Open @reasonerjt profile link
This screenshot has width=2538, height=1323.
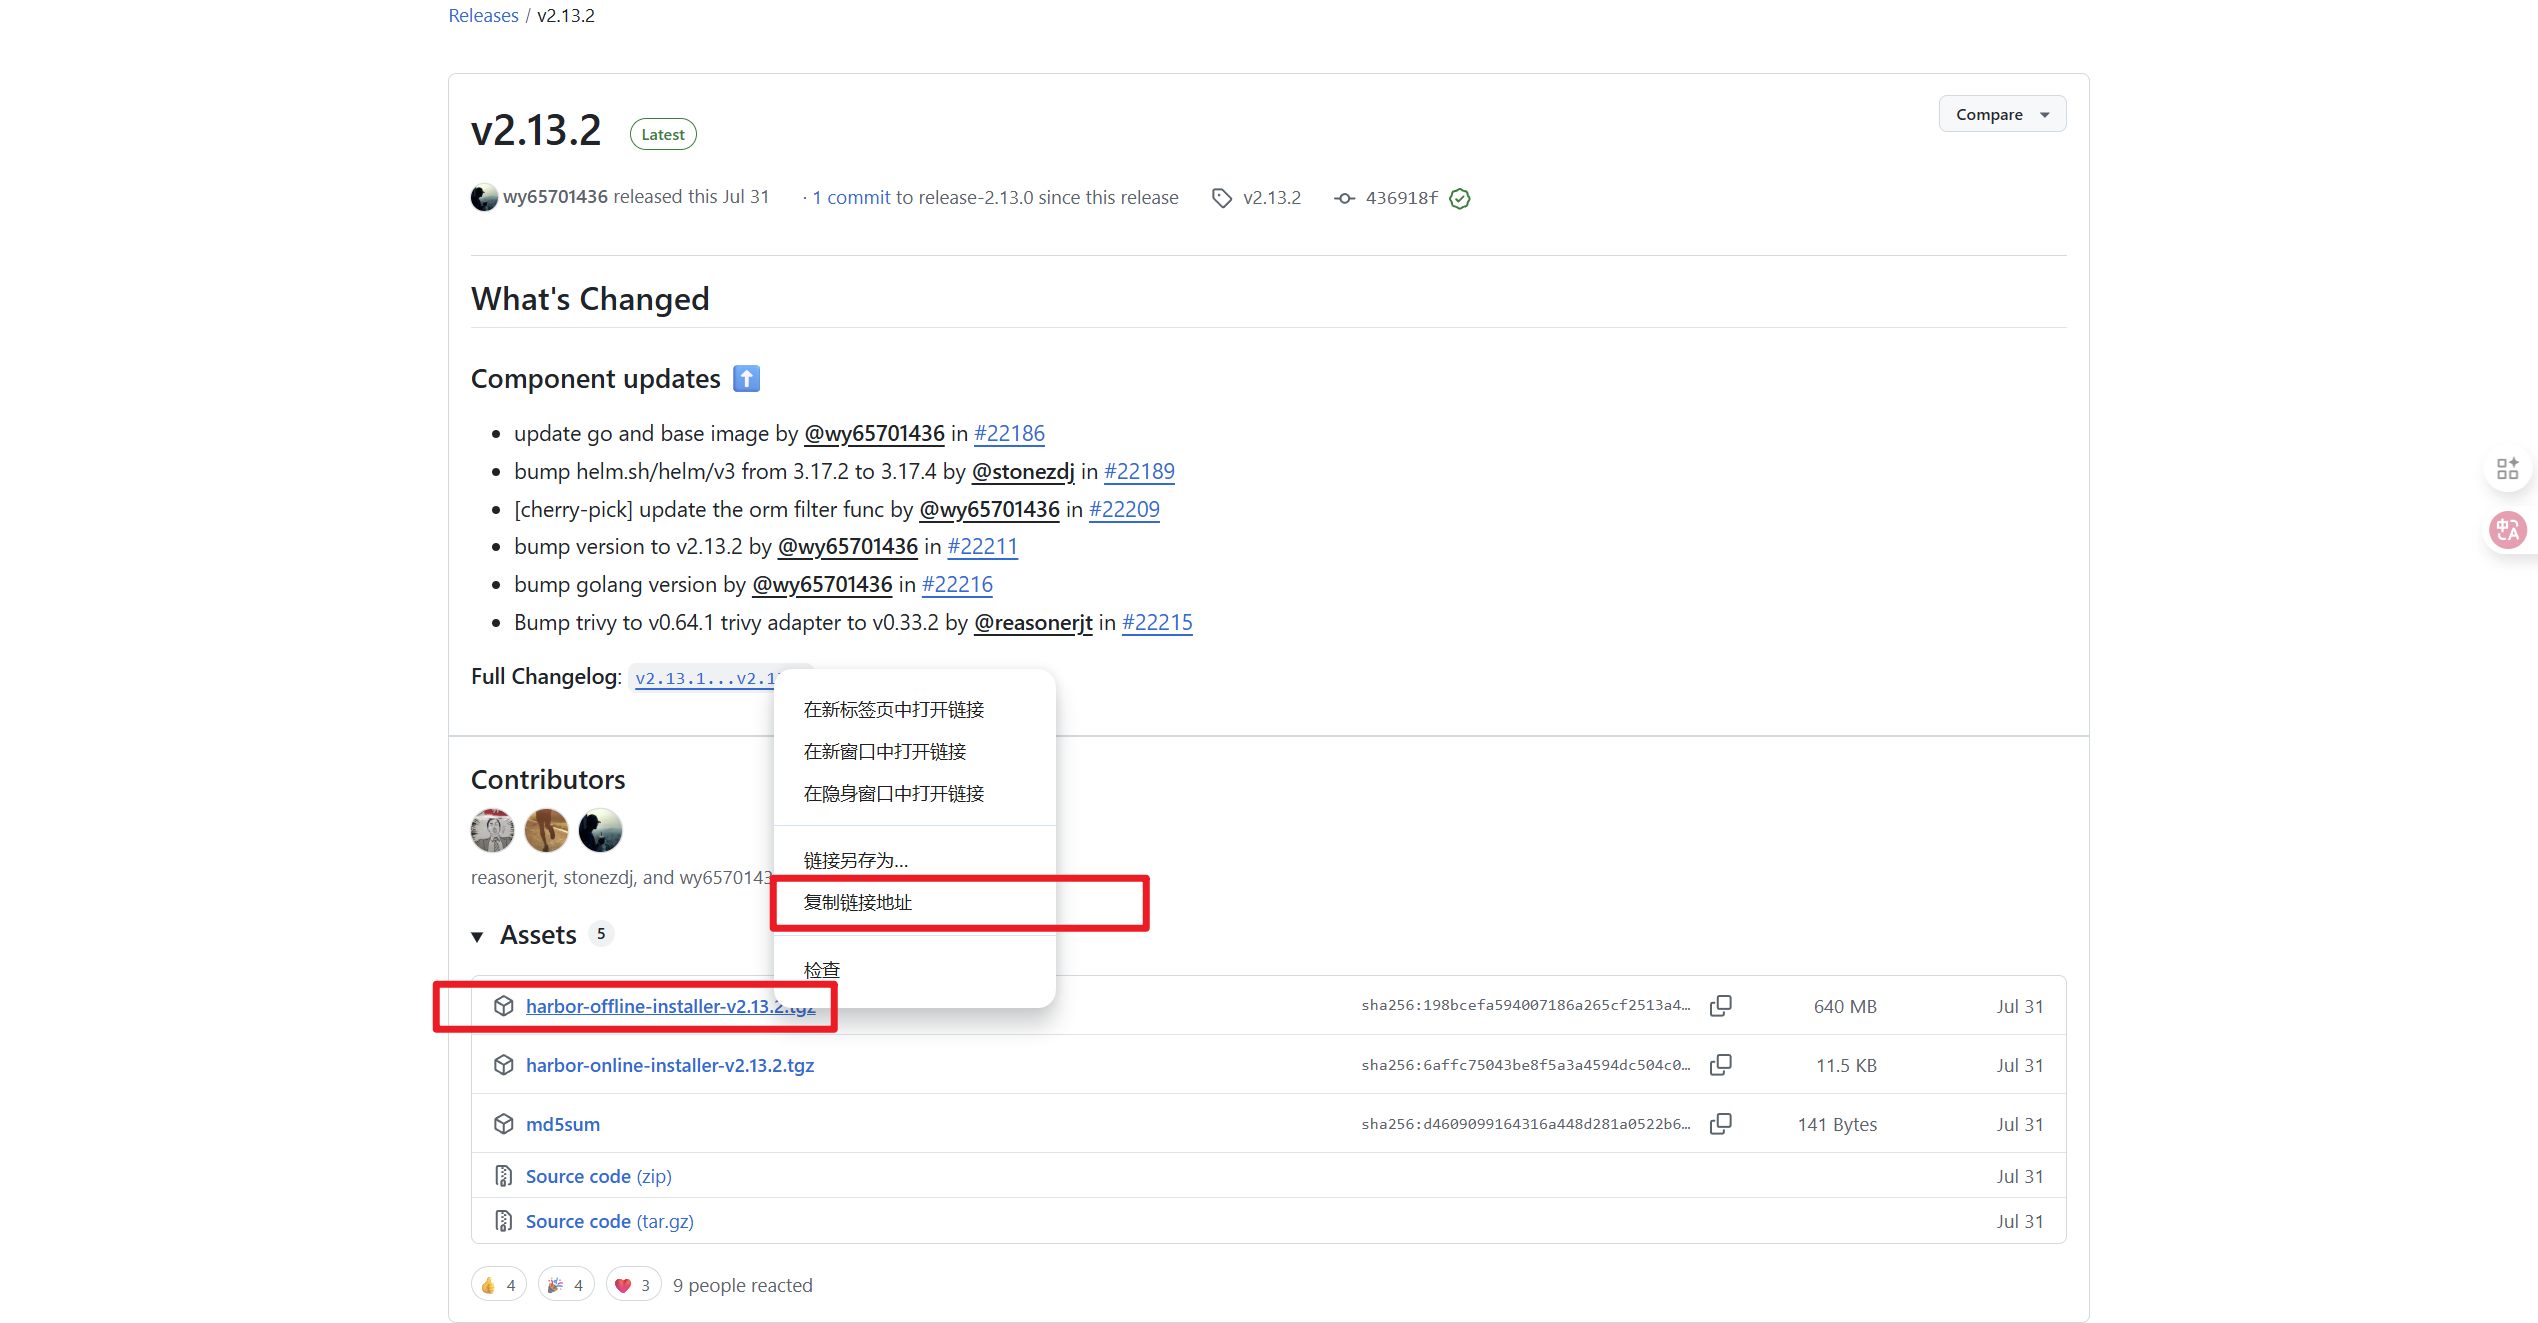tap(1033, 622)
